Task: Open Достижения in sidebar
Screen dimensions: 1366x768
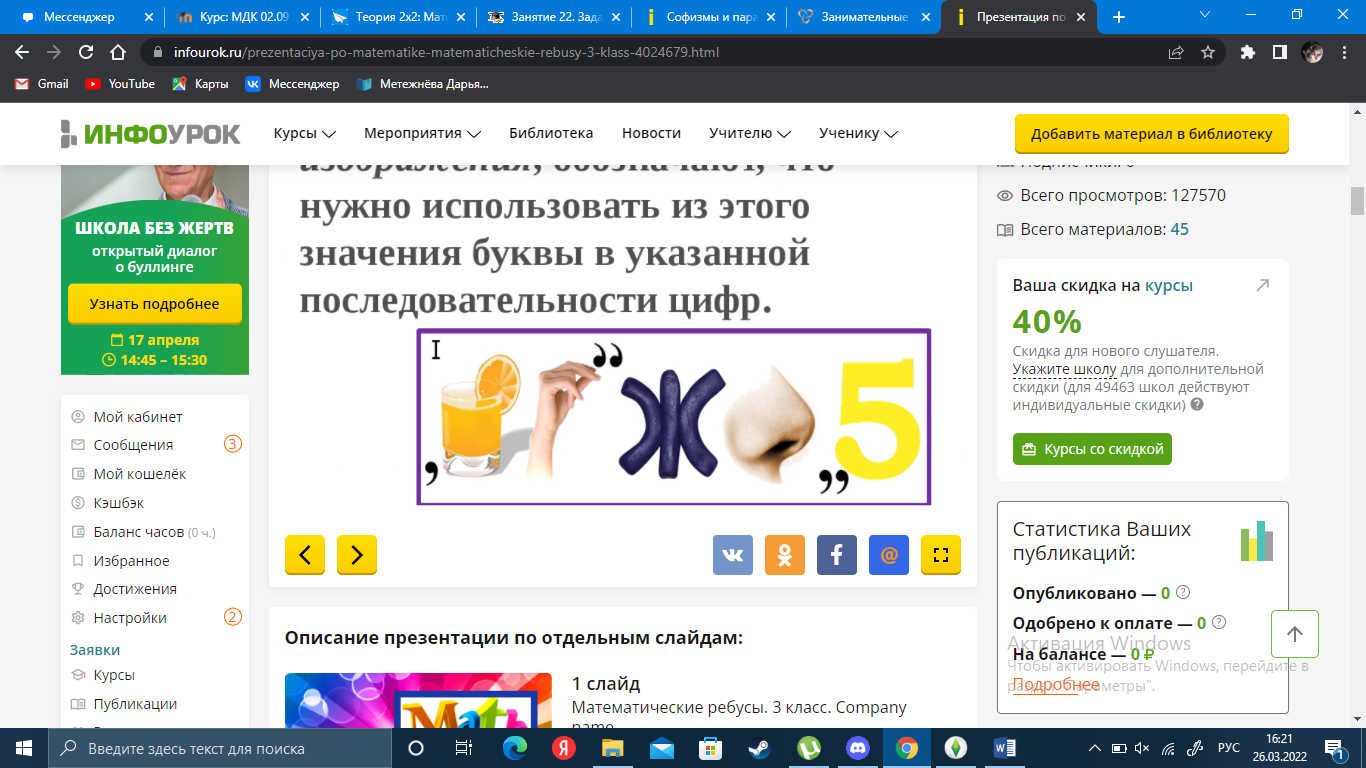Action: [x=135, y=589]
